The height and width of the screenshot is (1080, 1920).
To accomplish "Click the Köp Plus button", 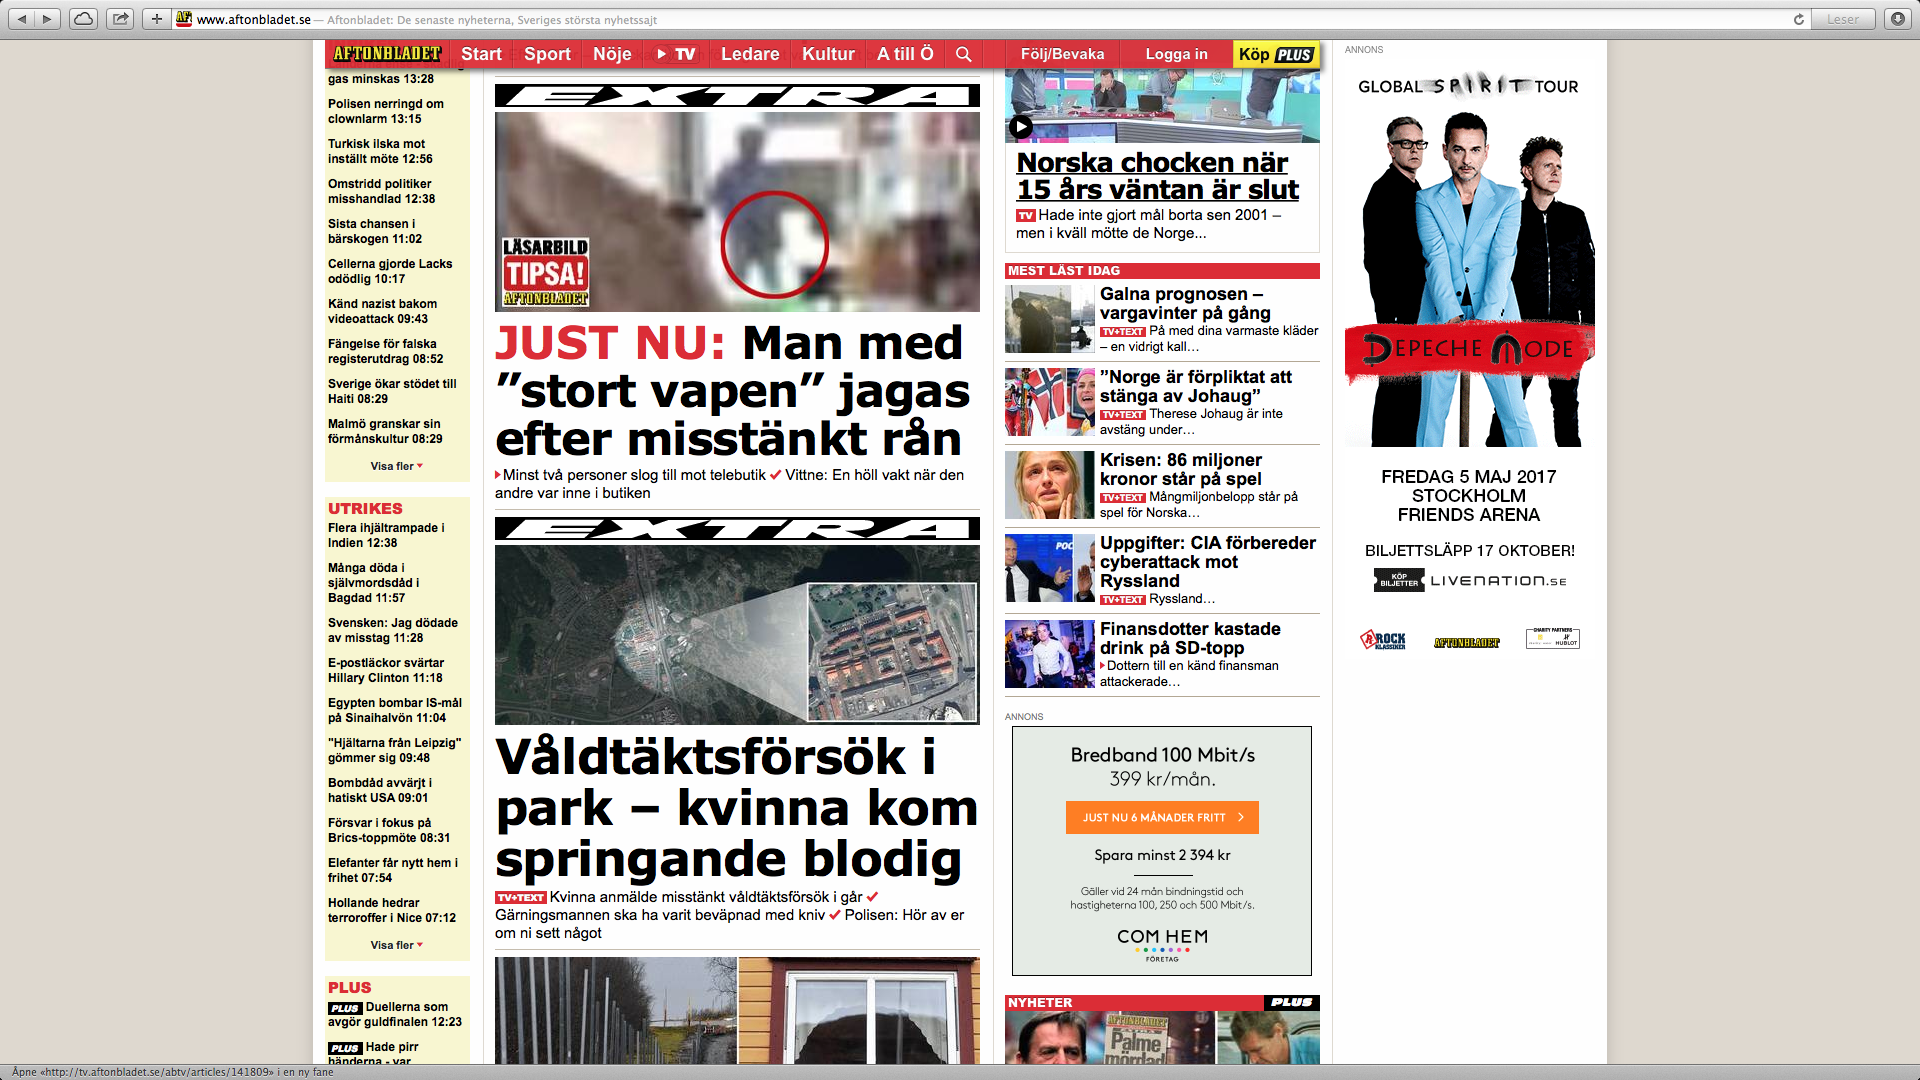I will [1275, 55].
